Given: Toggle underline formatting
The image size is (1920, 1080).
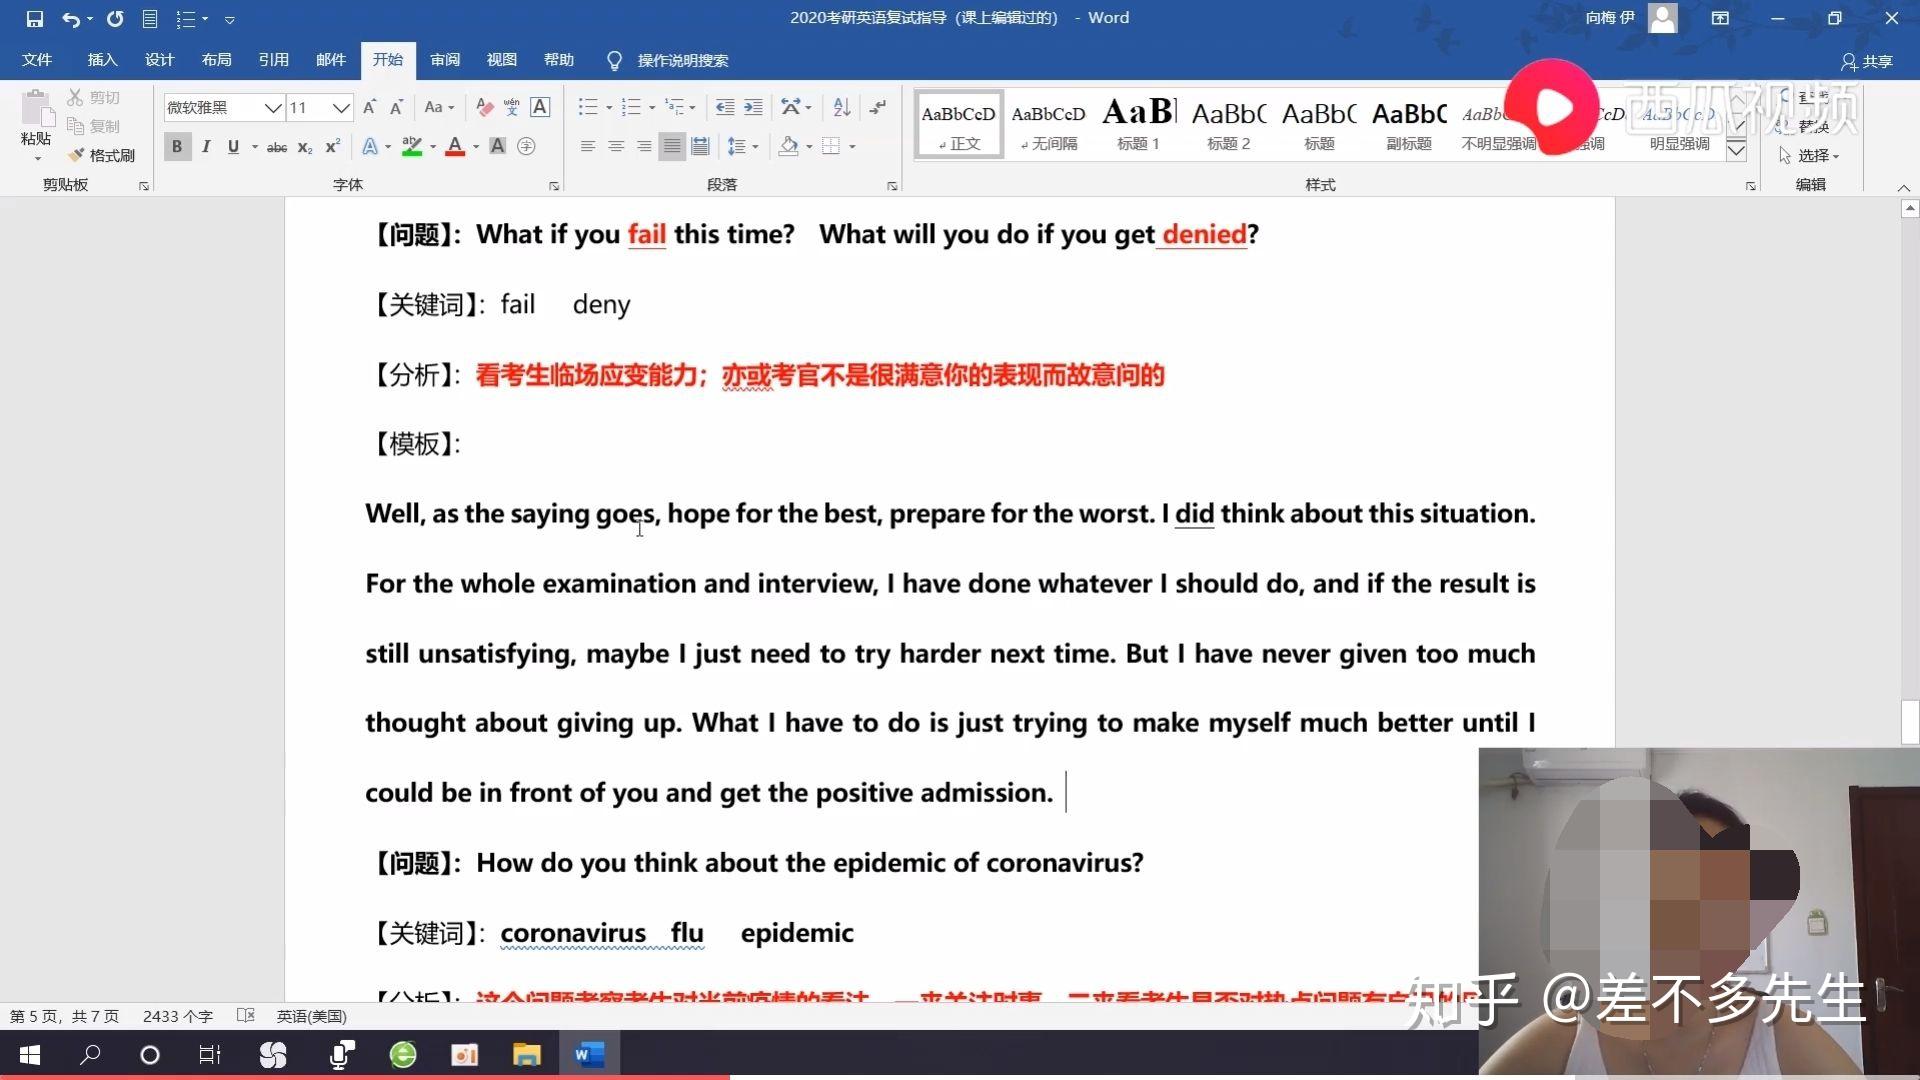Looking at the screenshot, I should 233,146.
